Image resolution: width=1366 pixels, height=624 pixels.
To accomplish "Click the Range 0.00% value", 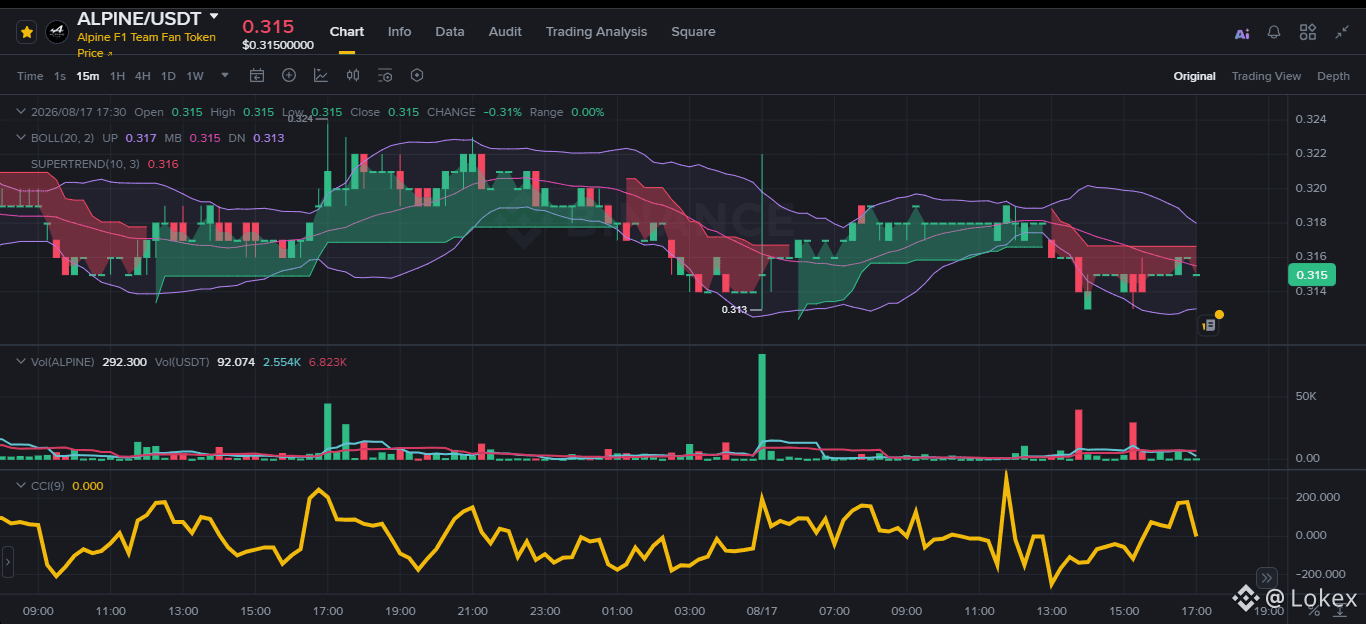I will (587, 112).
